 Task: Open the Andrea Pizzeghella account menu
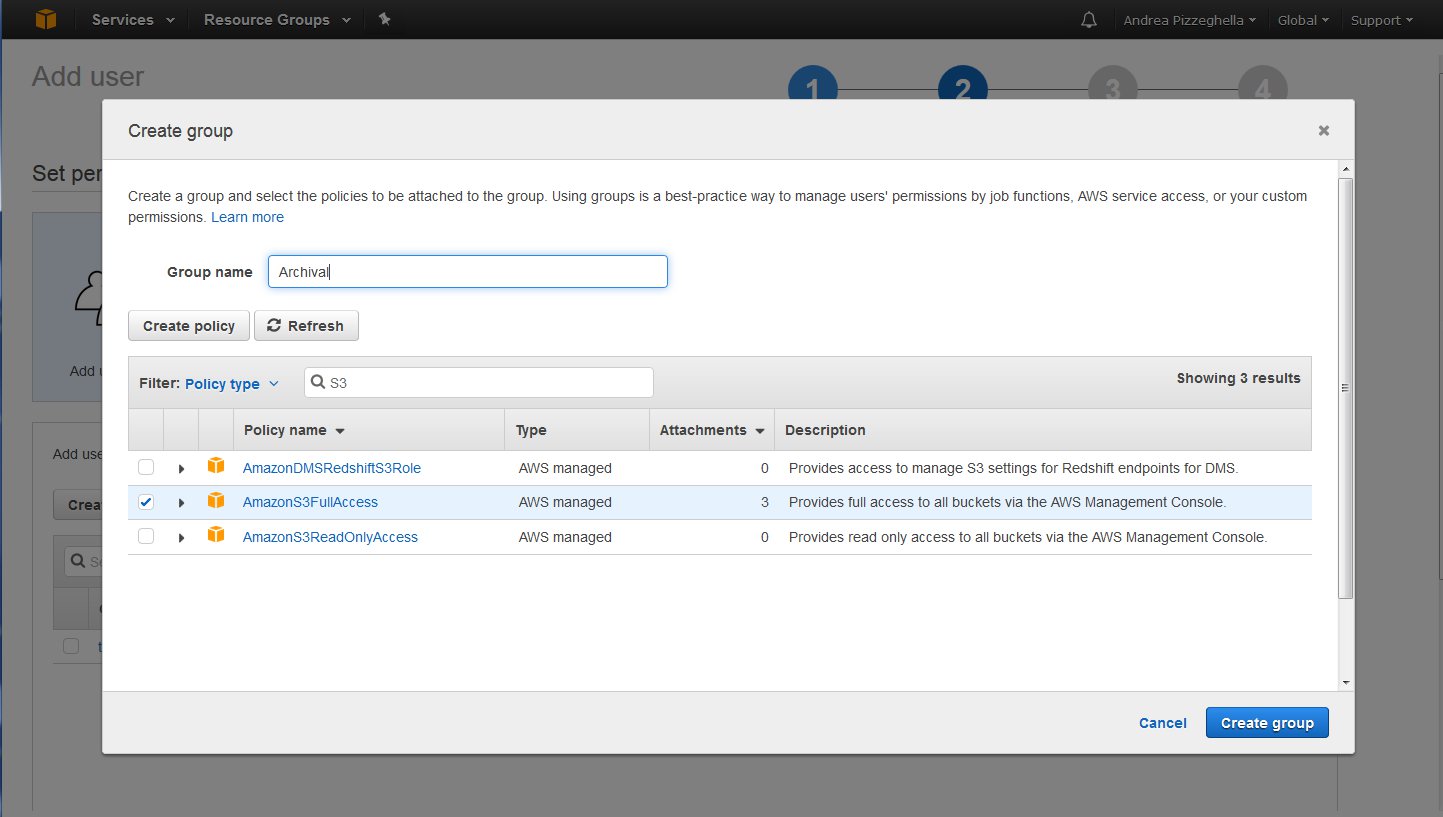1190,20
